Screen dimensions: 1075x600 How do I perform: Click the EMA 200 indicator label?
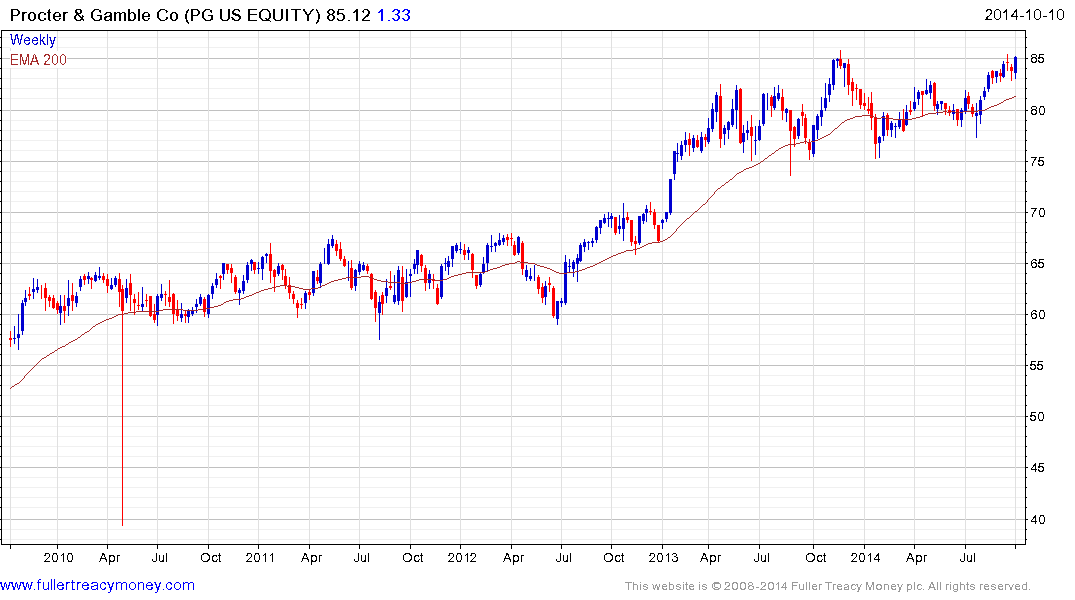coord(39,60)
